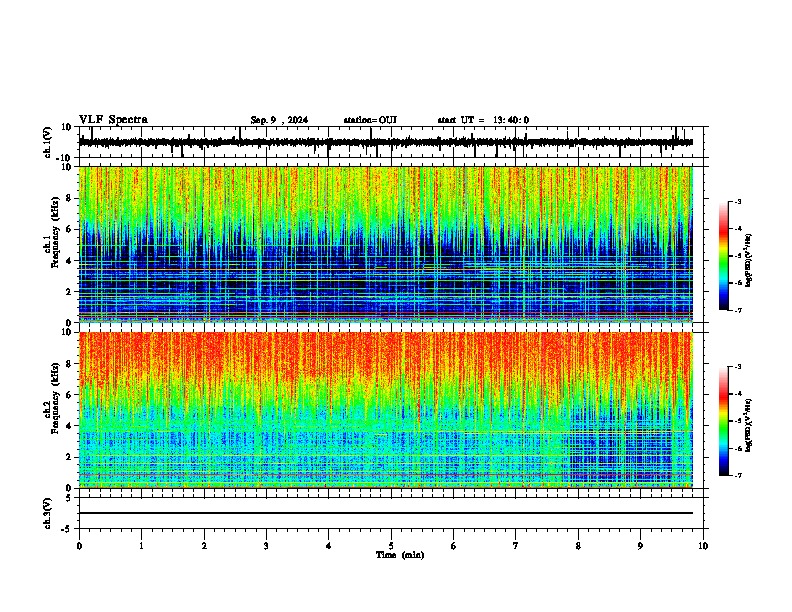Click the ch.1 color scale bar
This screenshot has height=612, width=792.
(724, 256)
